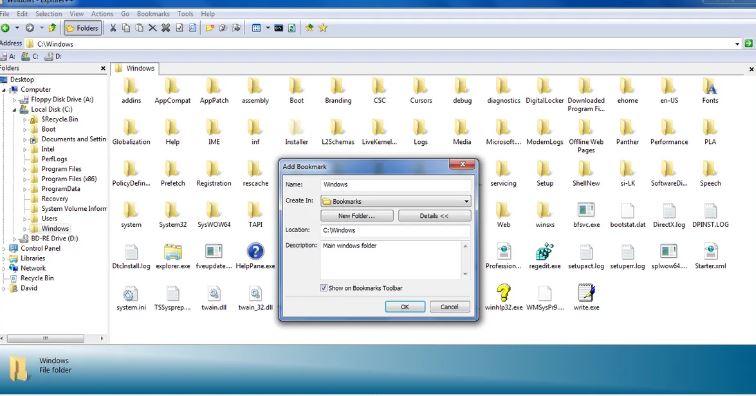
Task: Click the green Back navigation arrow
Action: [5, 28]
